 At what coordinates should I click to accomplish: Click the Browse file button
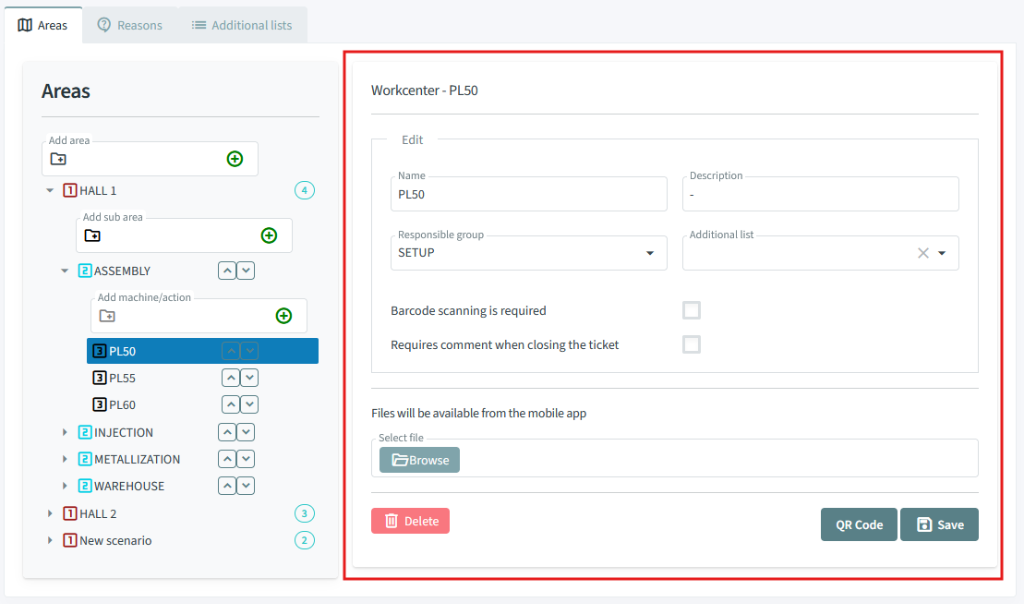coord(419,460)
